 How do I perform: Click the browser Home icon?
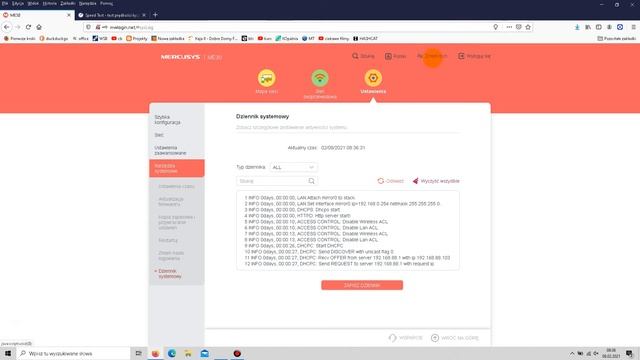pyautogui.click(x=39, y=27)
